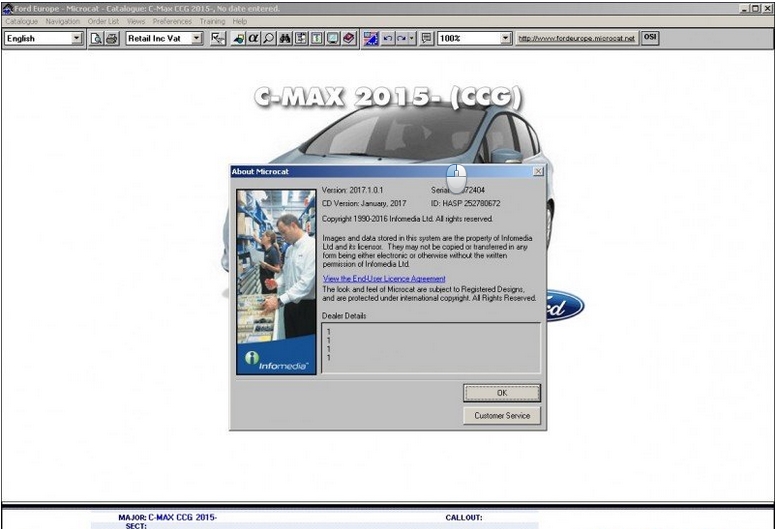Viewport: 777px width, 529px height.
Task: Click the speech bubble notes icon
Action: tap(426, 38)
